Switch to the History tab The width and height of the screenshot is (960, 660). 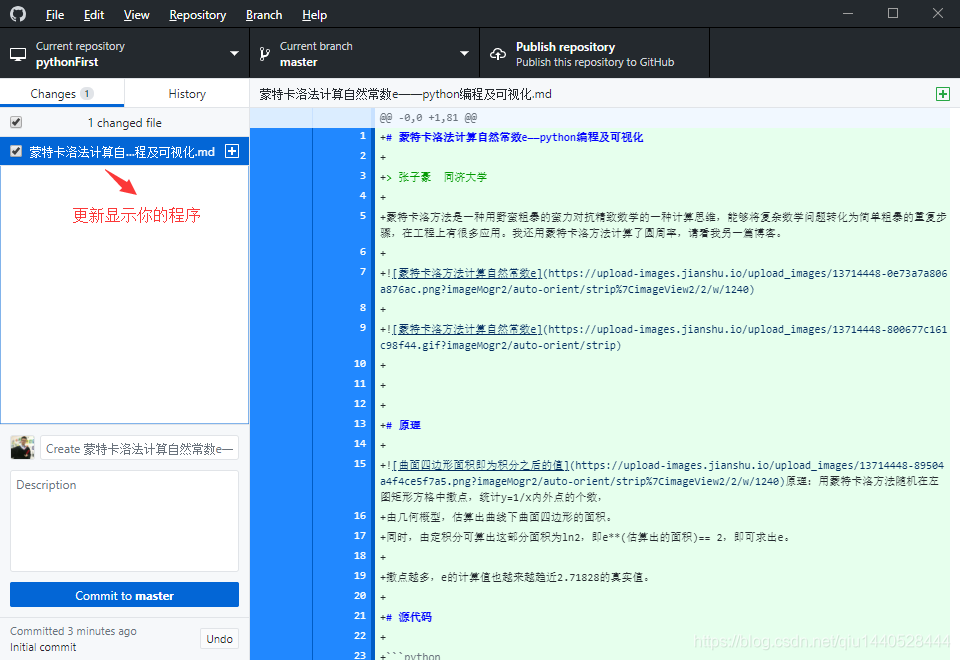187,93
